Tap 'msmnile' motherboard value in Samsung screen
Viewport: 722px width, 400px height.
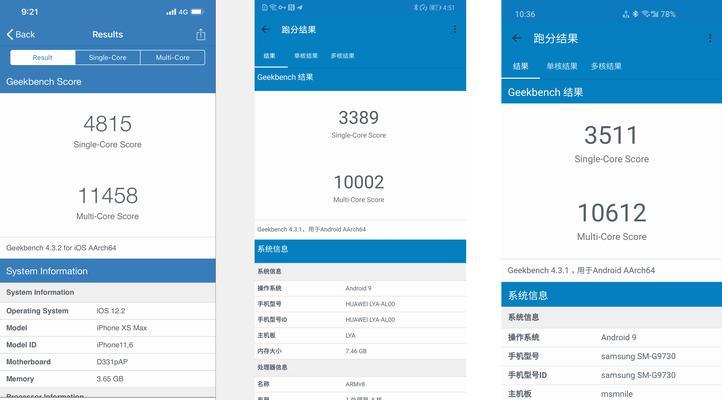point(617,394)
